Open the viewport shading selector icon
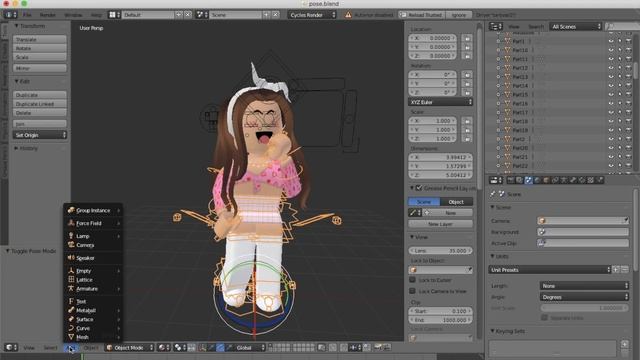 163,347
